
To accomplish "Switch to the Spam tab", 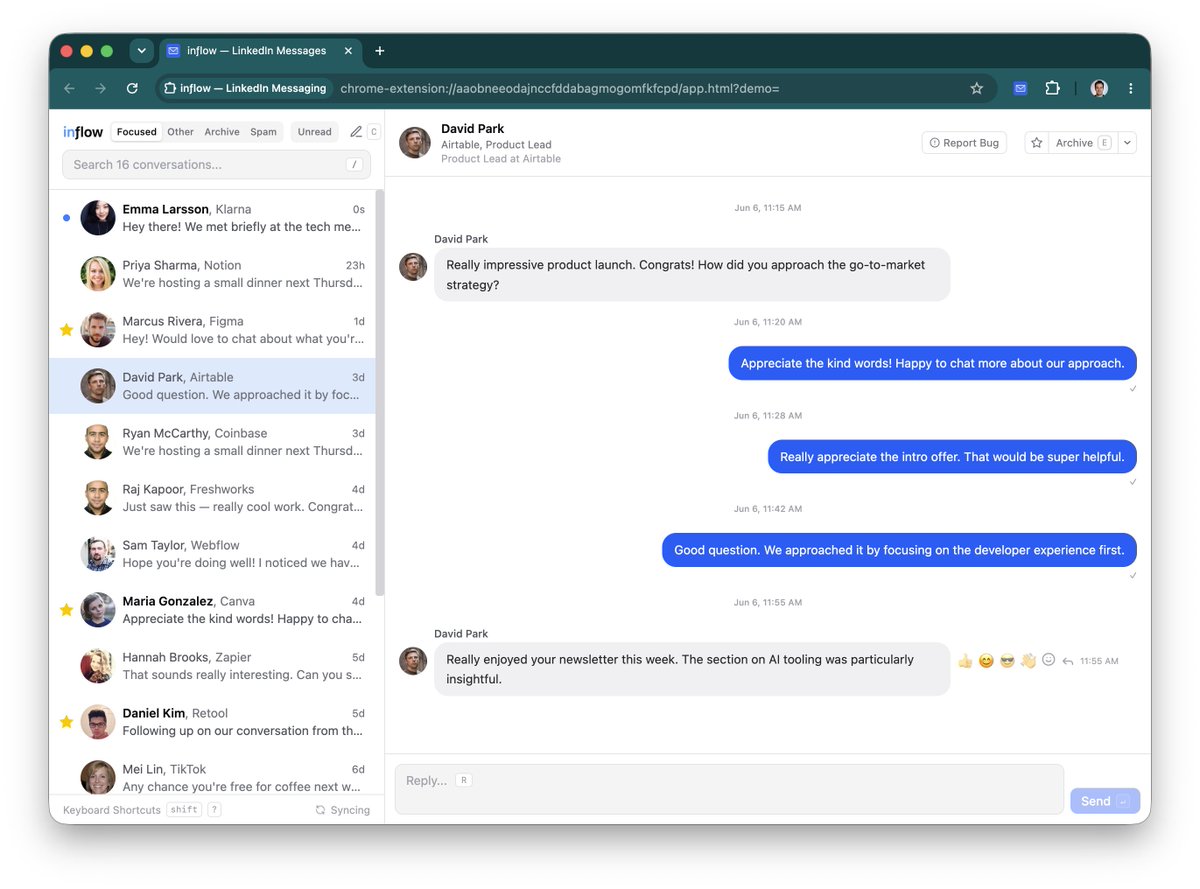I will 264,132.
